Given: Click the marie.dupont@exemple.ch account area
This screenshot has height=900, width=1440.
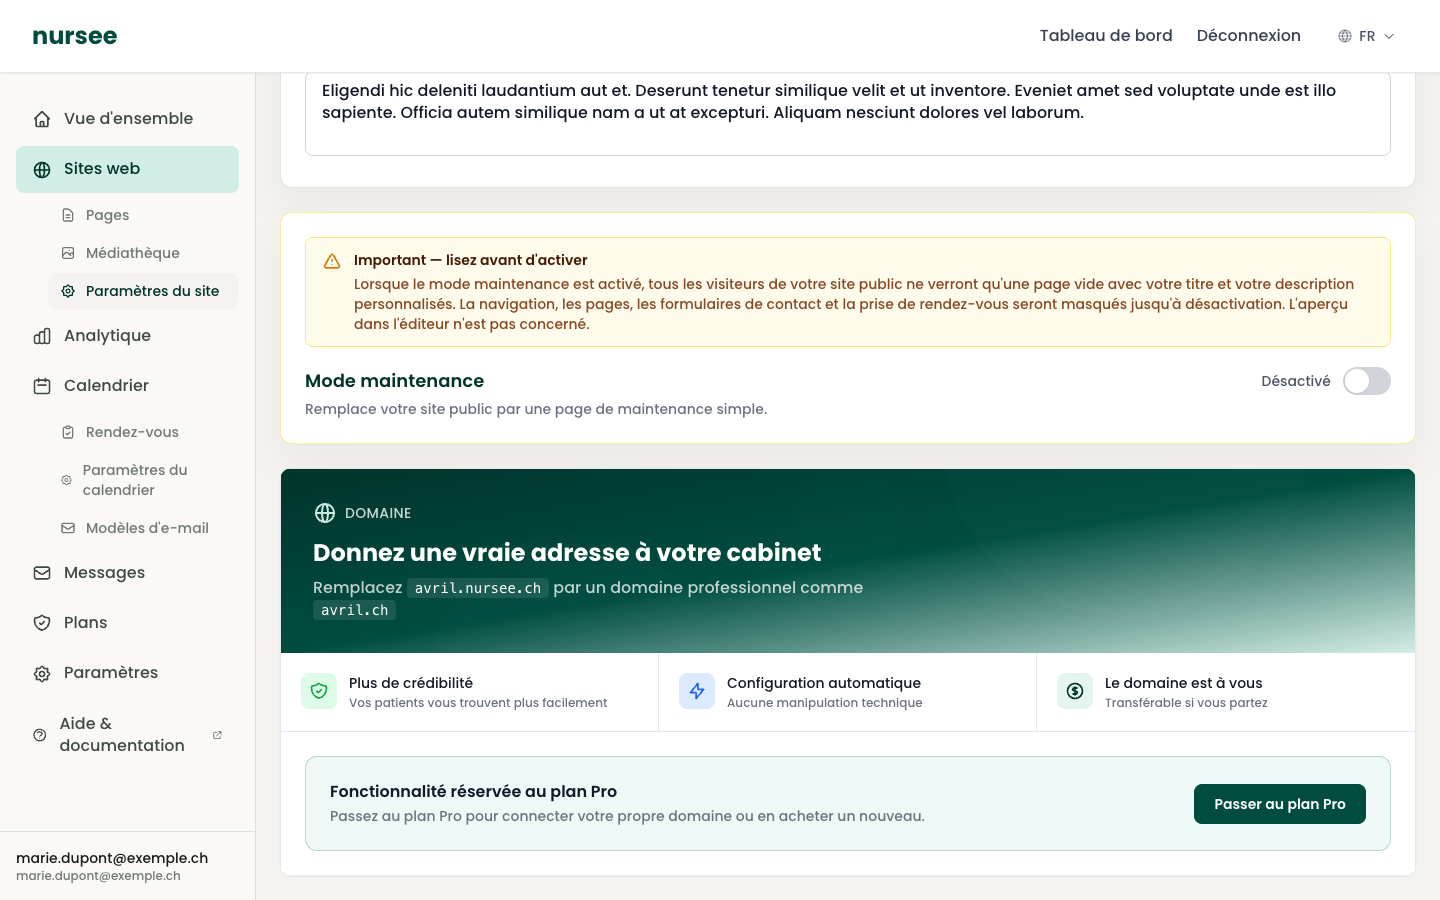Looking at the screenshot, I should (127, 866).
